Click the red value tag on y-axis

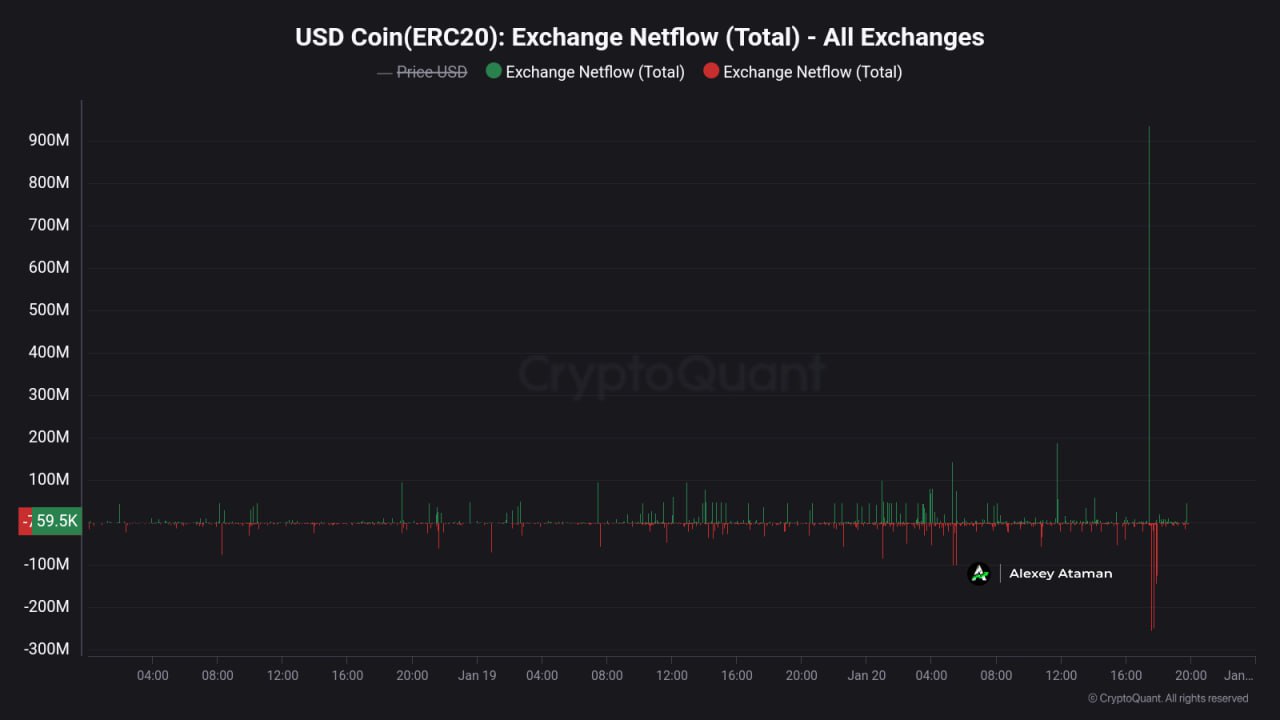coord(25,521)
